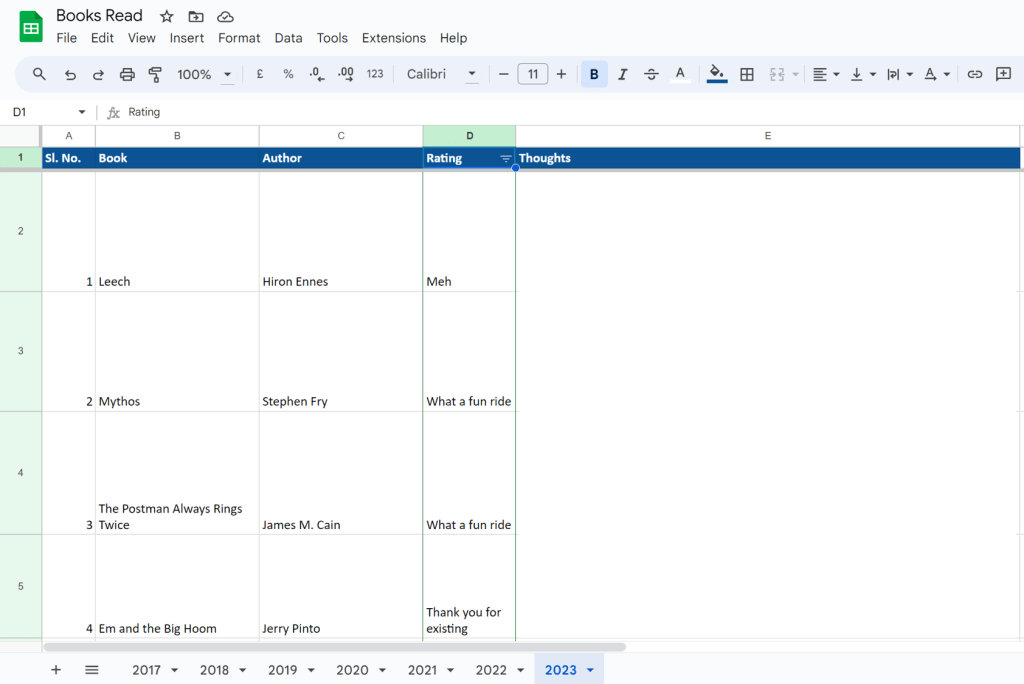Switch to the 2019 sheet tab
The image size is (1024, 684).
coord(285,670)
